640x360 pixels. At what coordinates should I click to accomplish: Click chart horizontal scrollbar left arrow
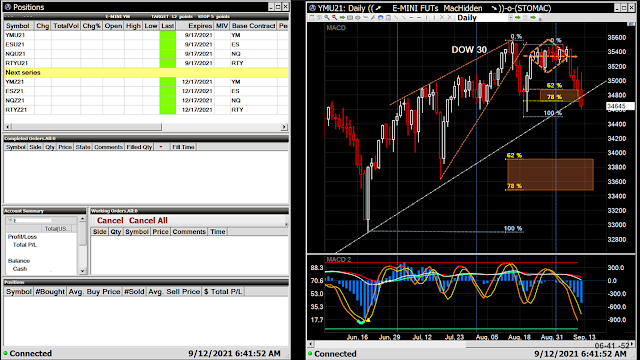click(x=310, y=344)
